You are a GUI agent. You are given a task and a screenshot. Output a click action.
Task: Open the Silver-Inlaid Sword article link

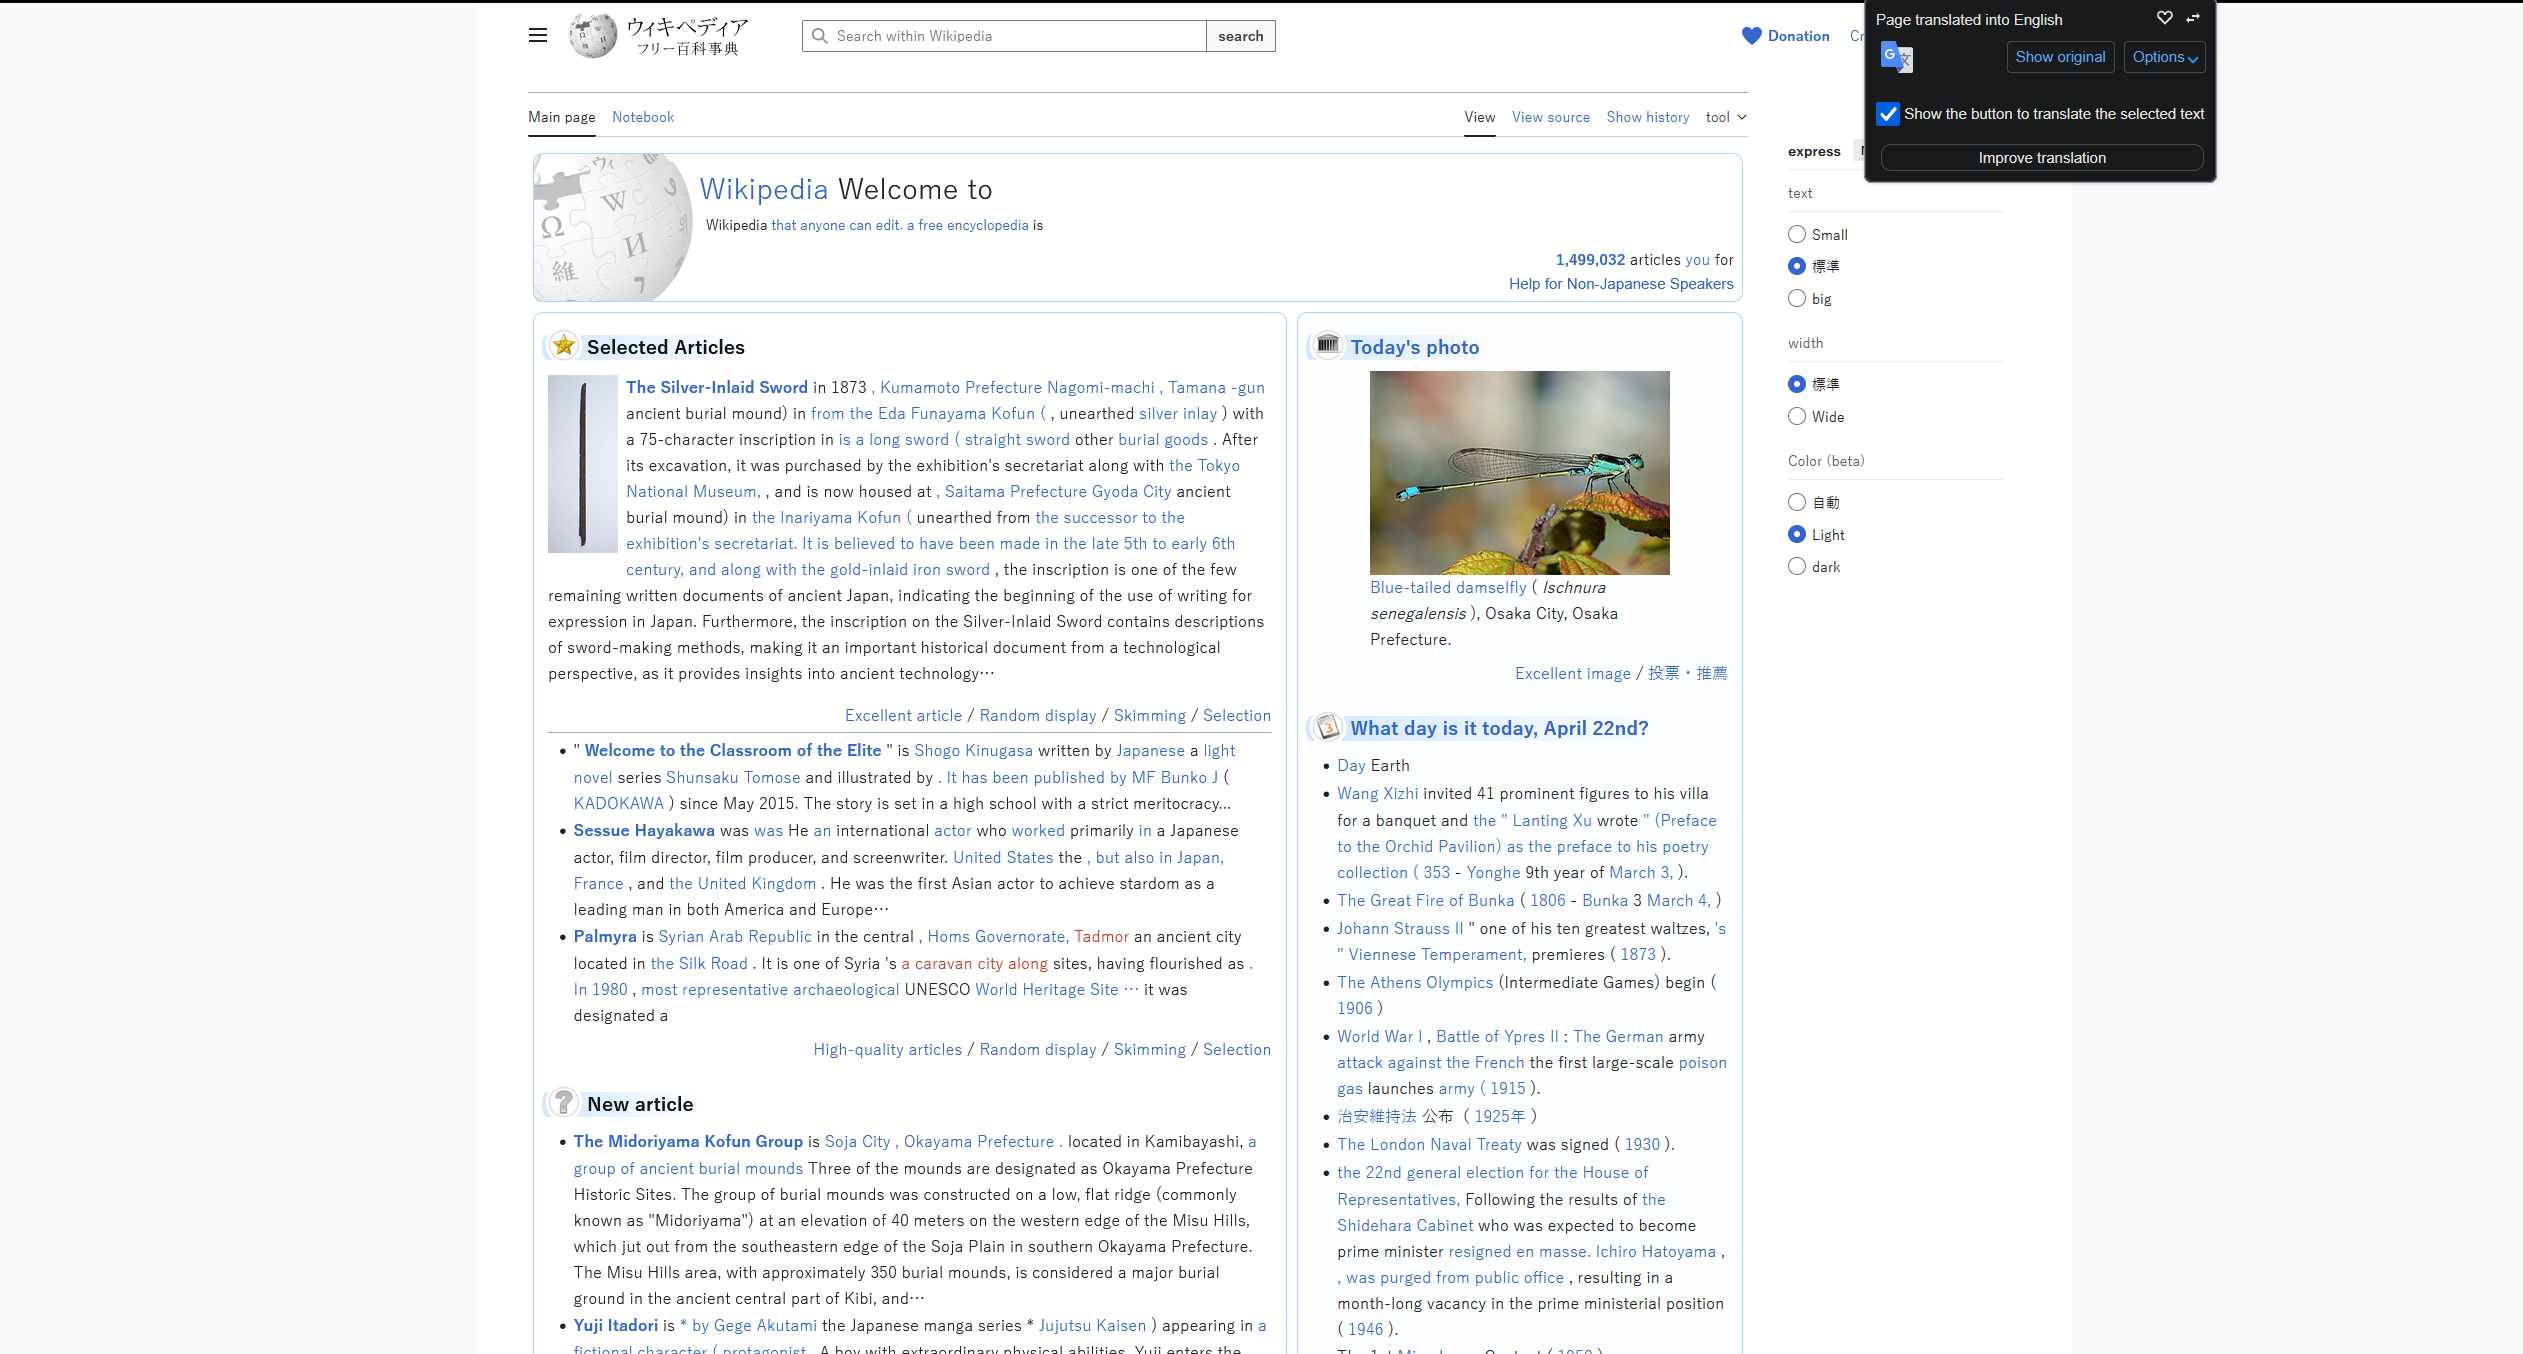pos(717,387)
